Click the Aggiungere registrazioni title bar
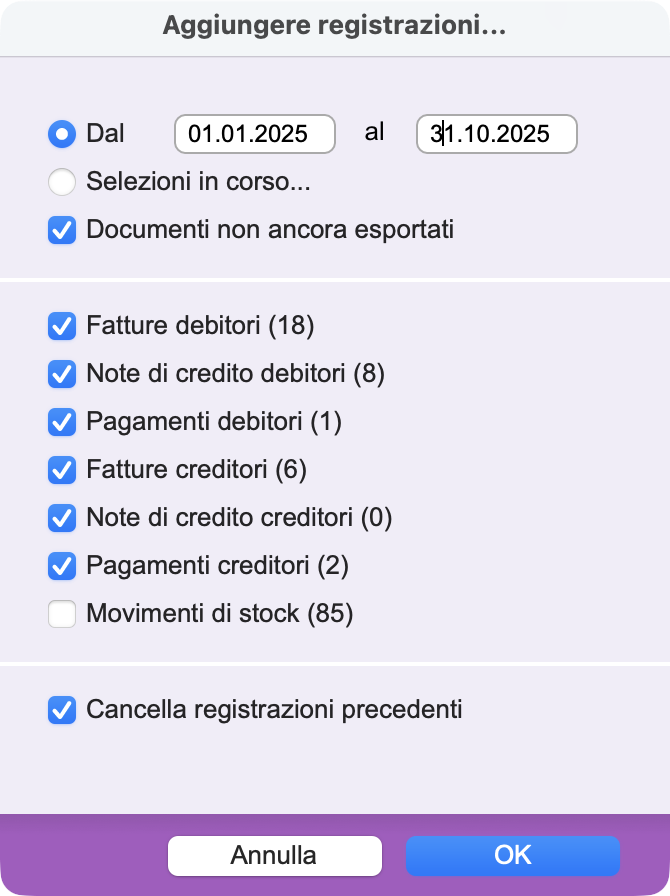The height and width of the screenshot is (896, 670). (x=334, y=27)
